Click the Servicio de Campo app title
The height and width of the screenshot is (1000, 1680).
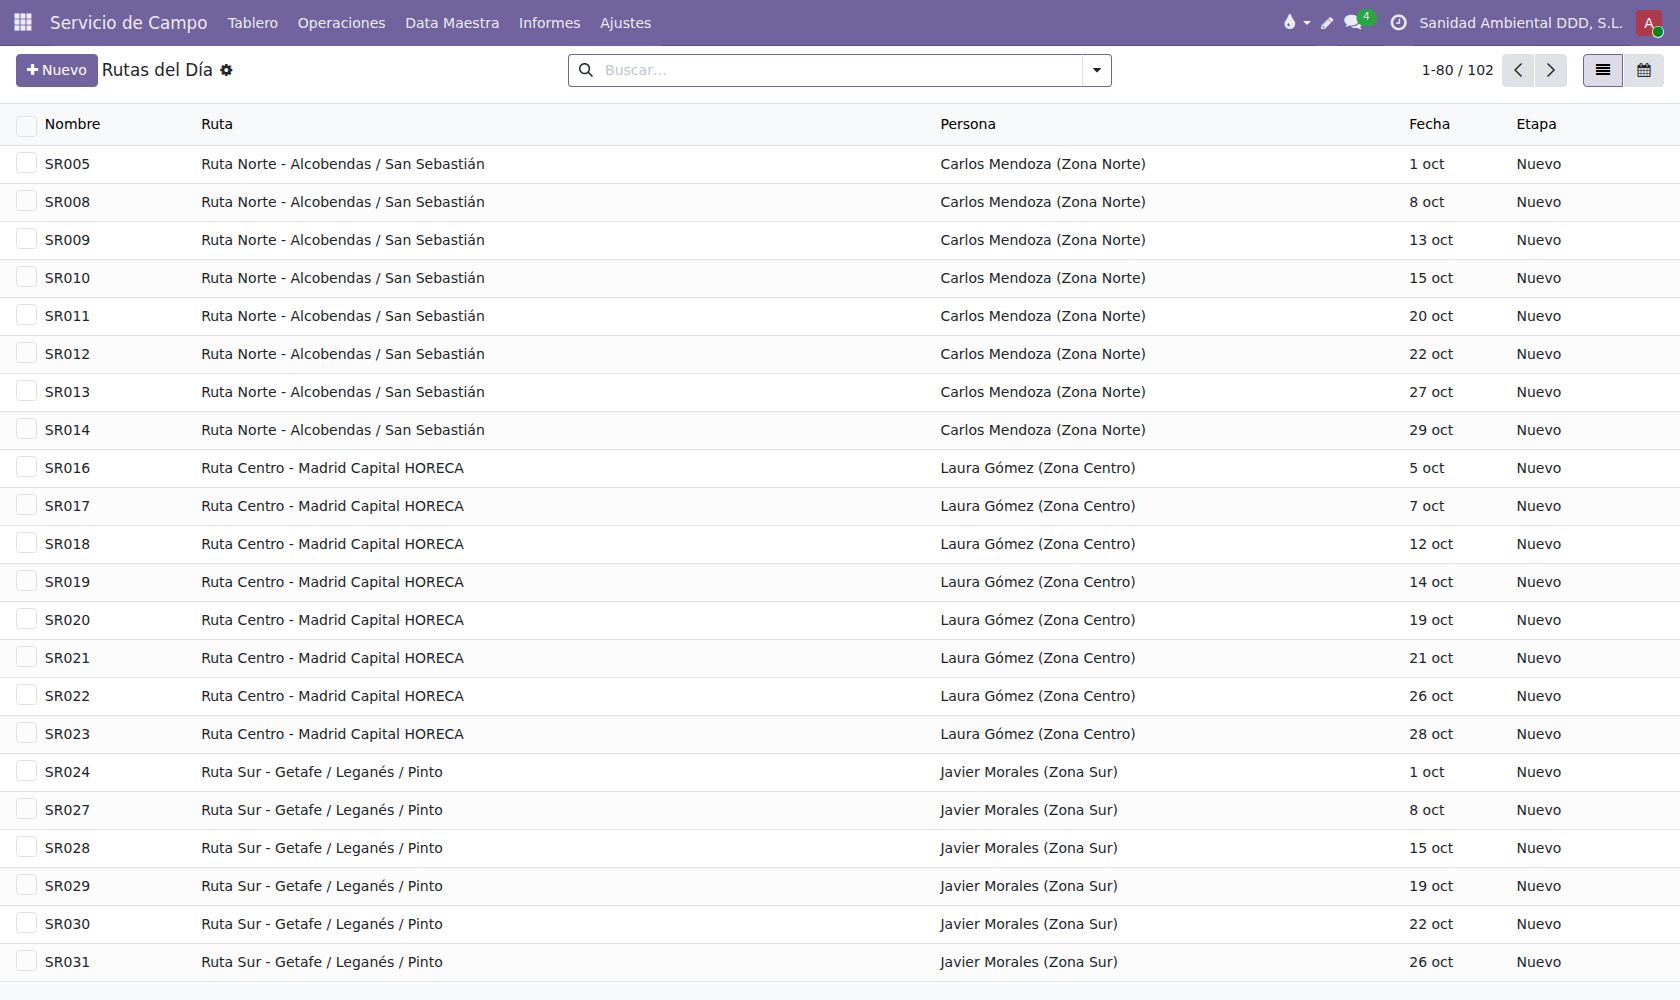click(x=129, y=22)
